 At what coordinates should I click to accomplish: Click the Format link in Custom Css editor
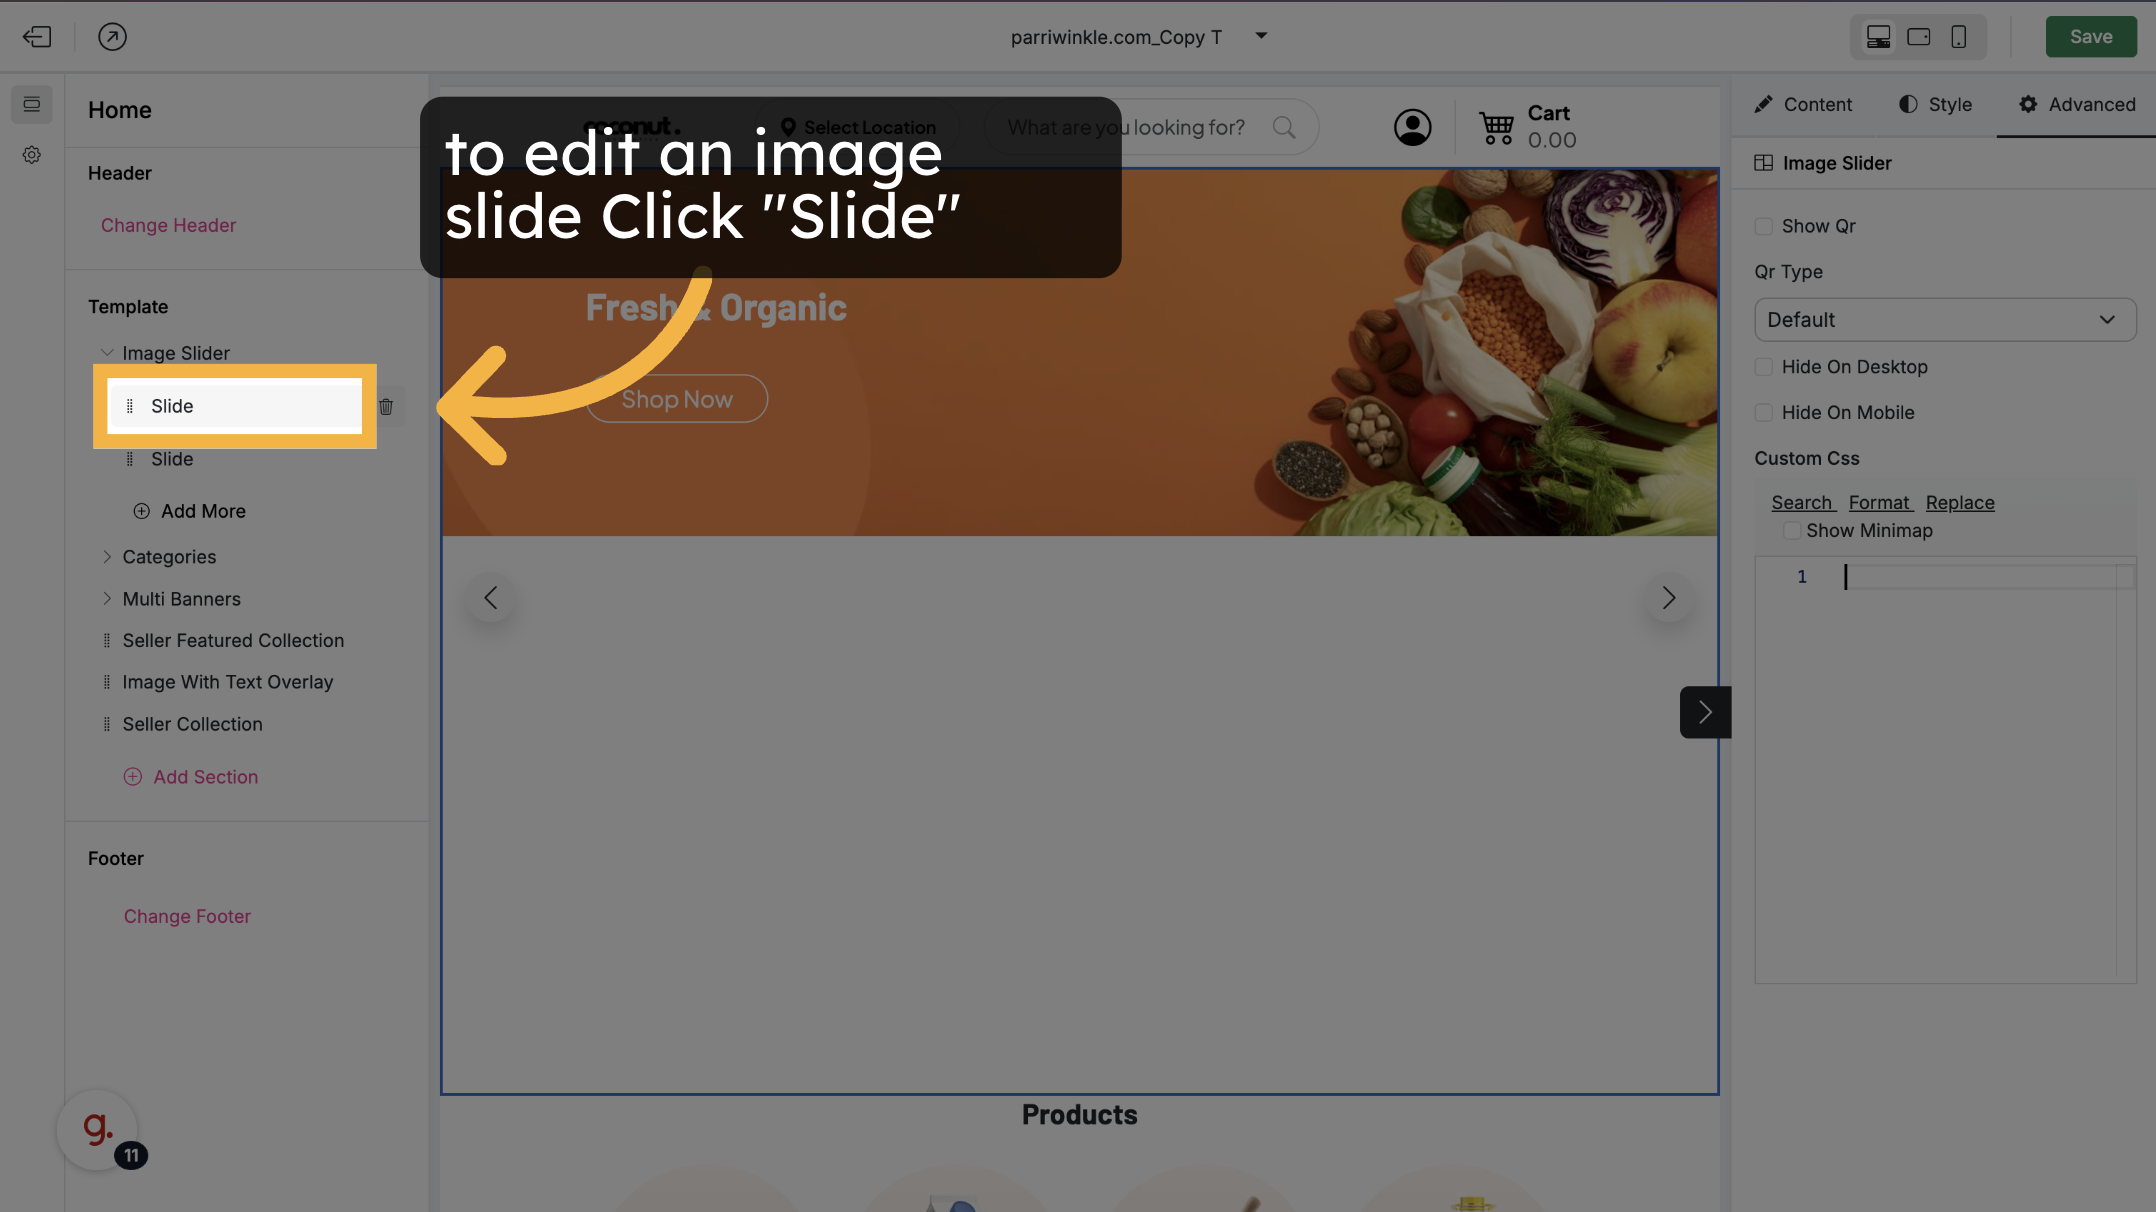point(1880,503)
